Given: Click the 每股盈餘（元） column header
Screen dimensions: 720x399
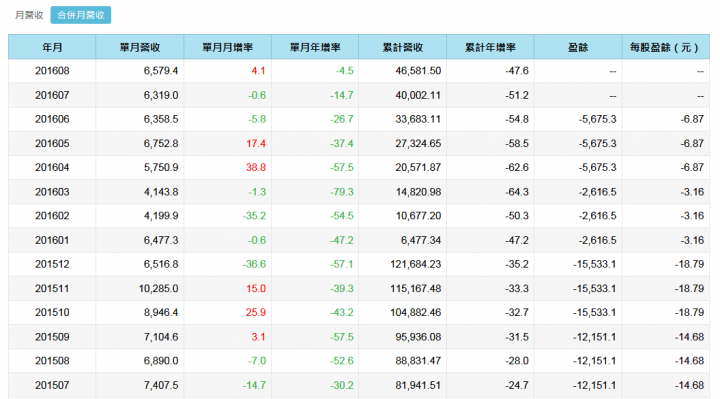Looking at the screenshot, I should click(665, 47).
